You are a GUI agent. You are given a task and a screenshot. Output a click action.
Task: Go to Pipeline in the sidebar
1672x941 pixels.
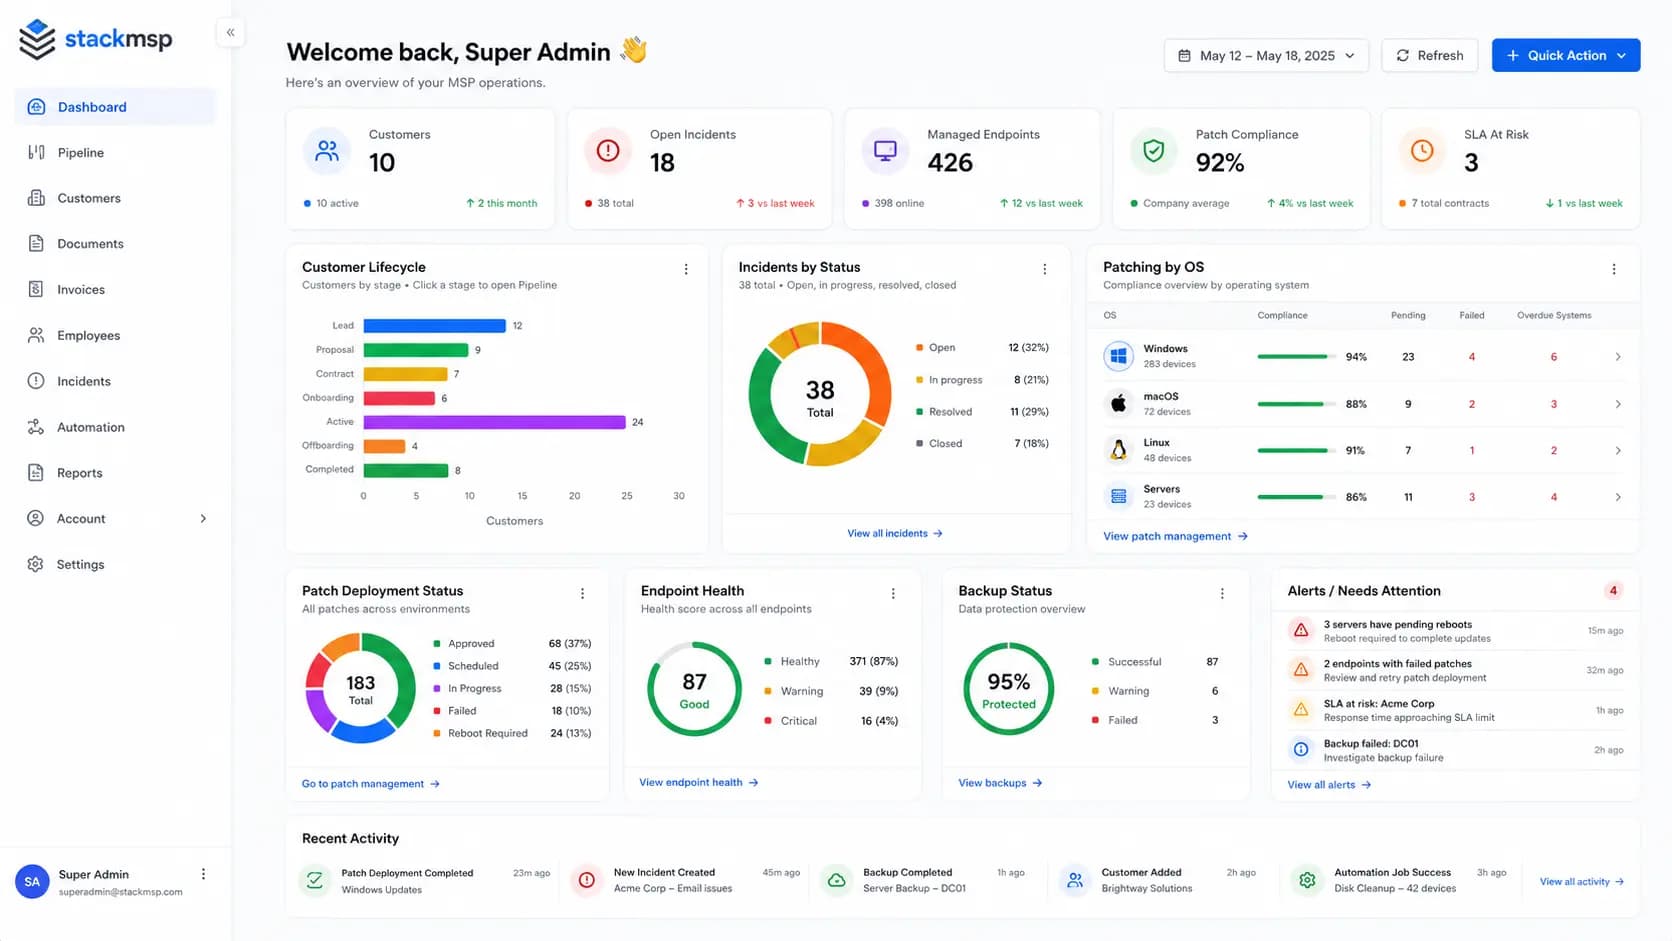(x=115, y=153)
